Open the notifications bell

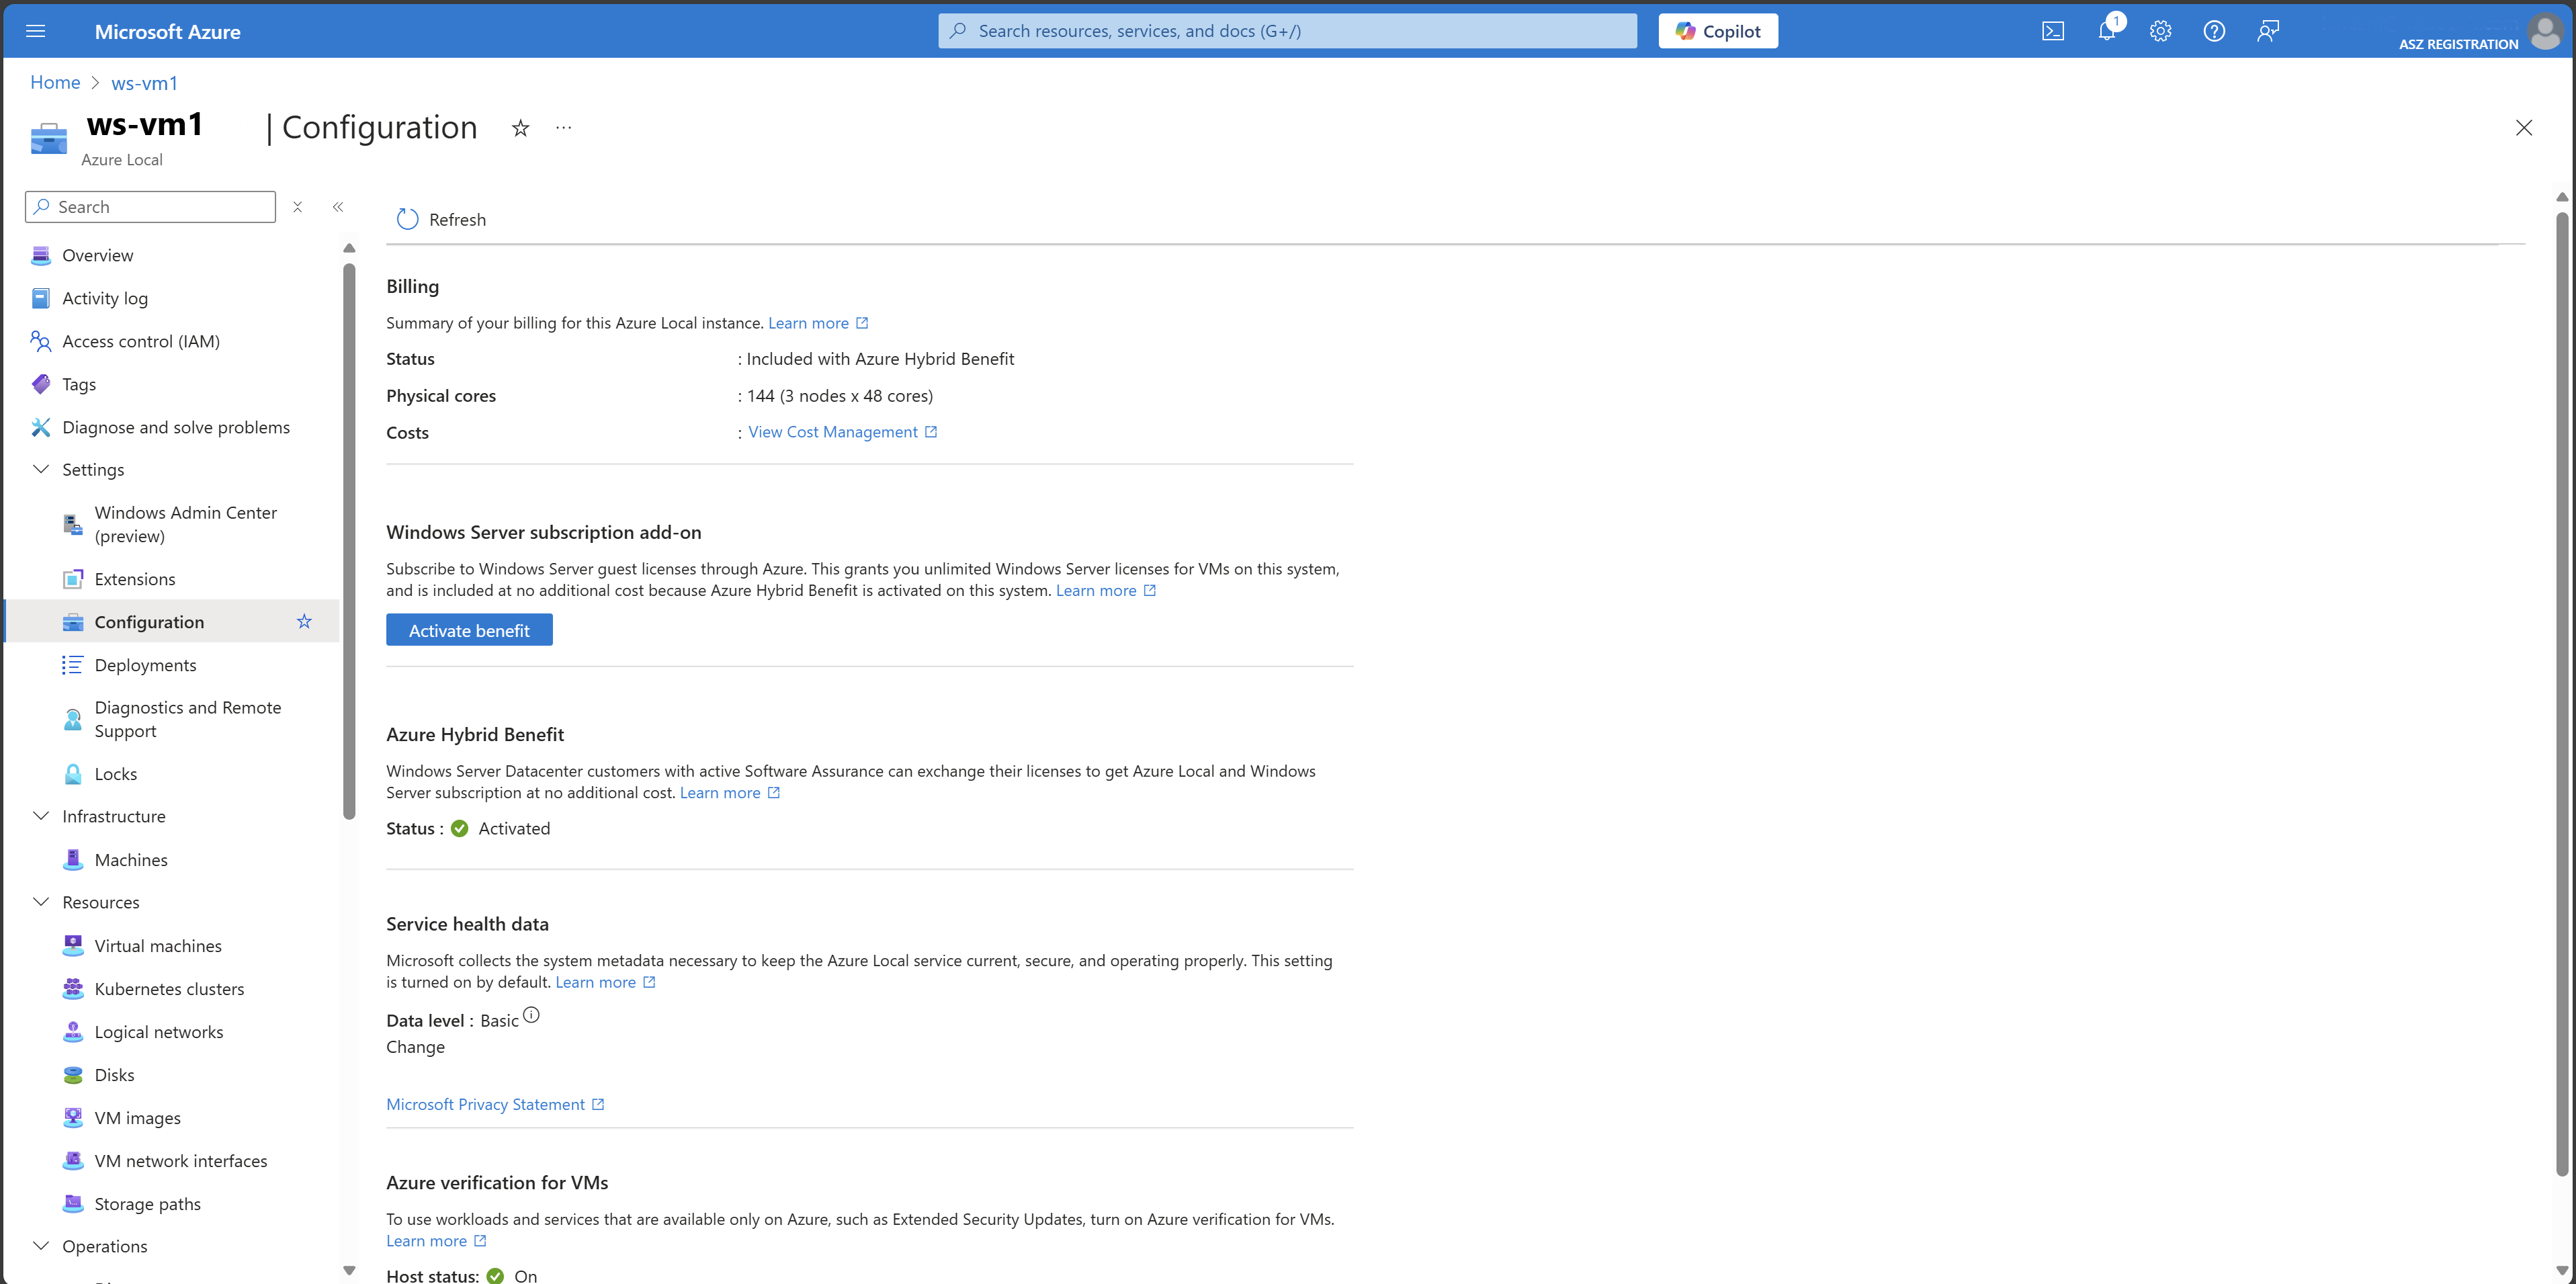[x=2106, y=31]
